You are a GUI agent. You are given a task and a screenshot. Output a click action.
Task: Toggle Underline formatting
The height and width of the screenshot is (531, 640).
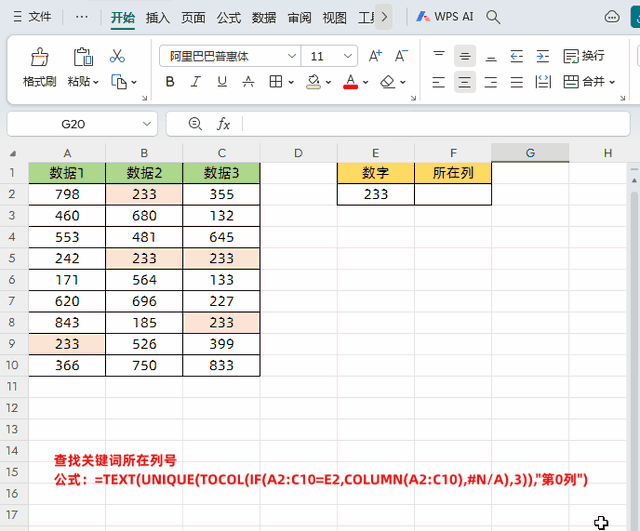(x=222, y=82)
